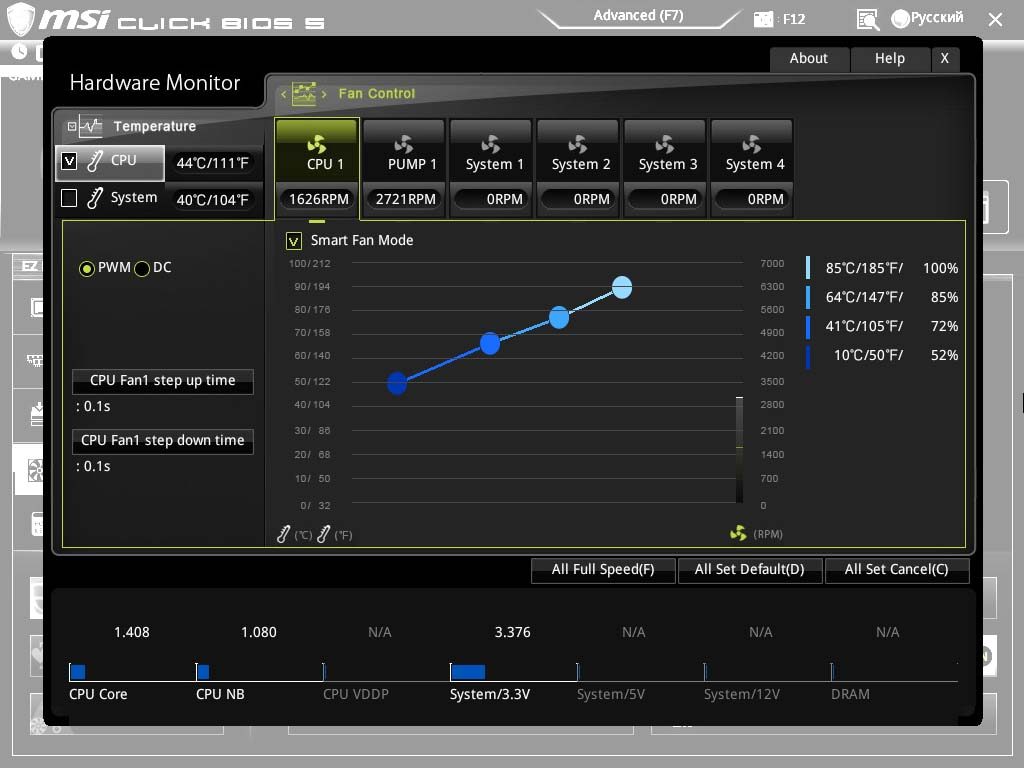
Task: Select the DC radio button
Action: pyautogui.click(x=142, y=268)
